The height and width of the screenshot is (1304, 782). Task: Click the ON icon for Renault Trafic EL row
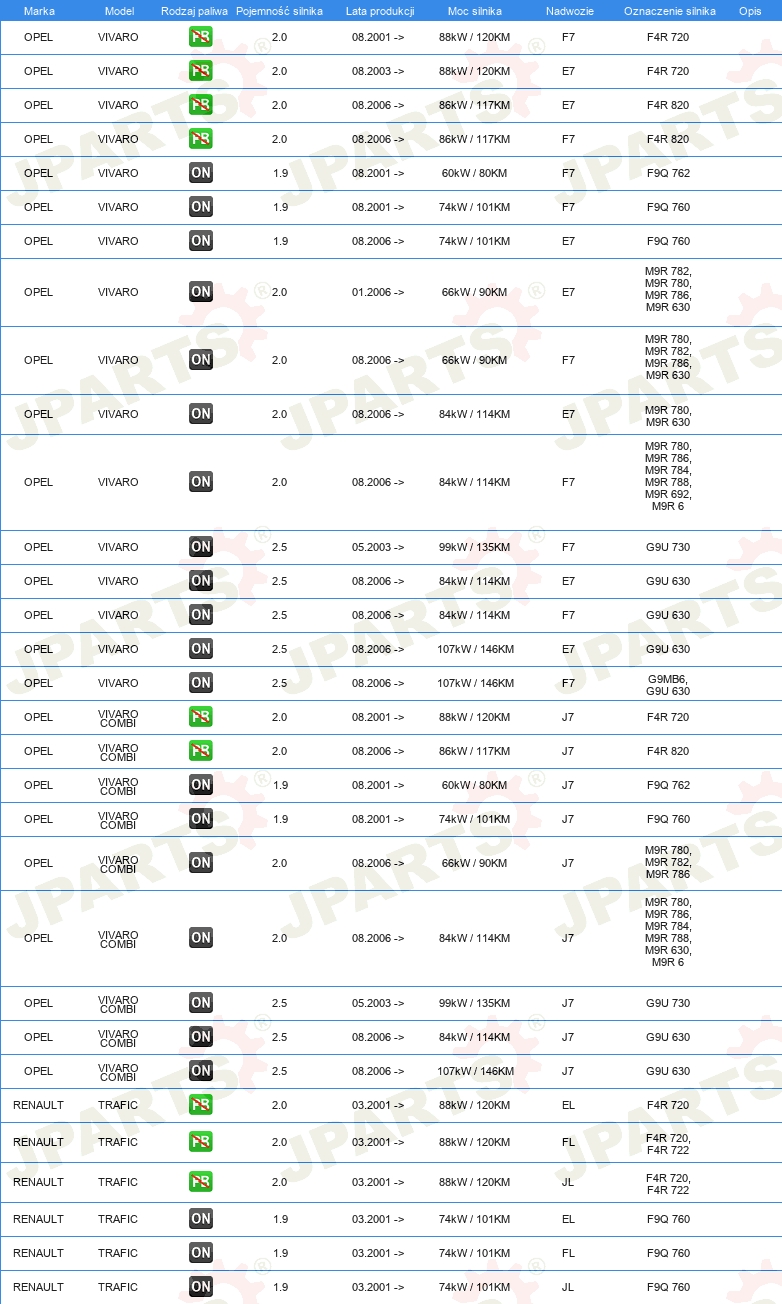pyautogui.click(x=201, y=1219)
